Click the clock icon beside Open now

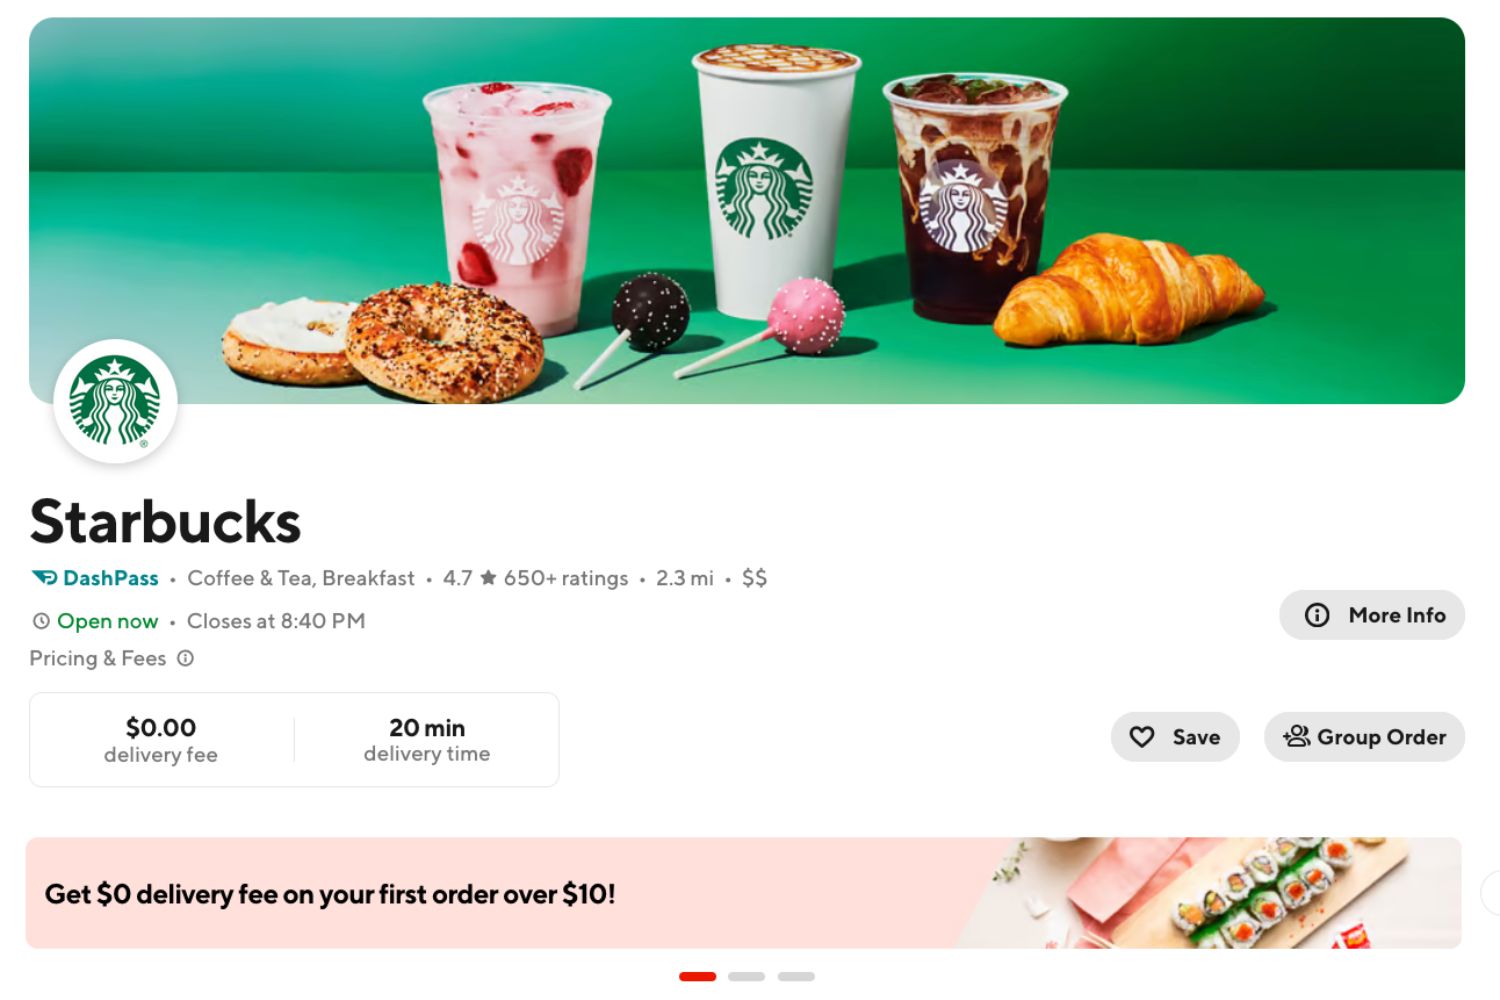click(41, 621)
